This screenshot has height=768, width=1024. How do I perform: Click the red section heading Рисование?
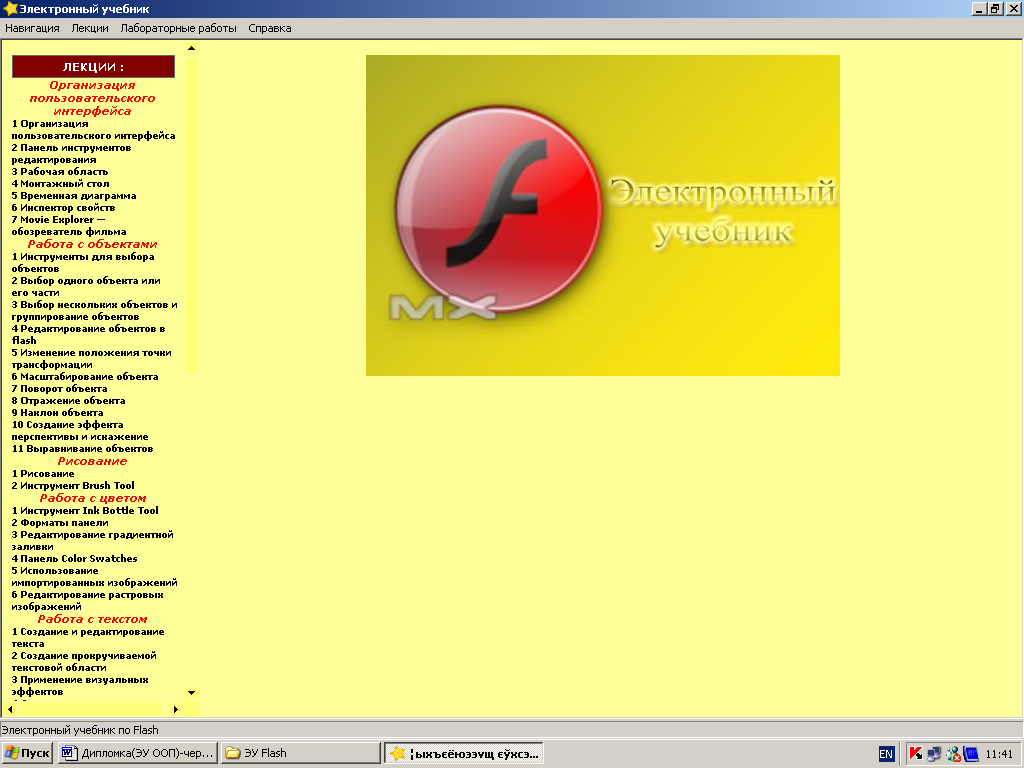click(x=92, y=461)
